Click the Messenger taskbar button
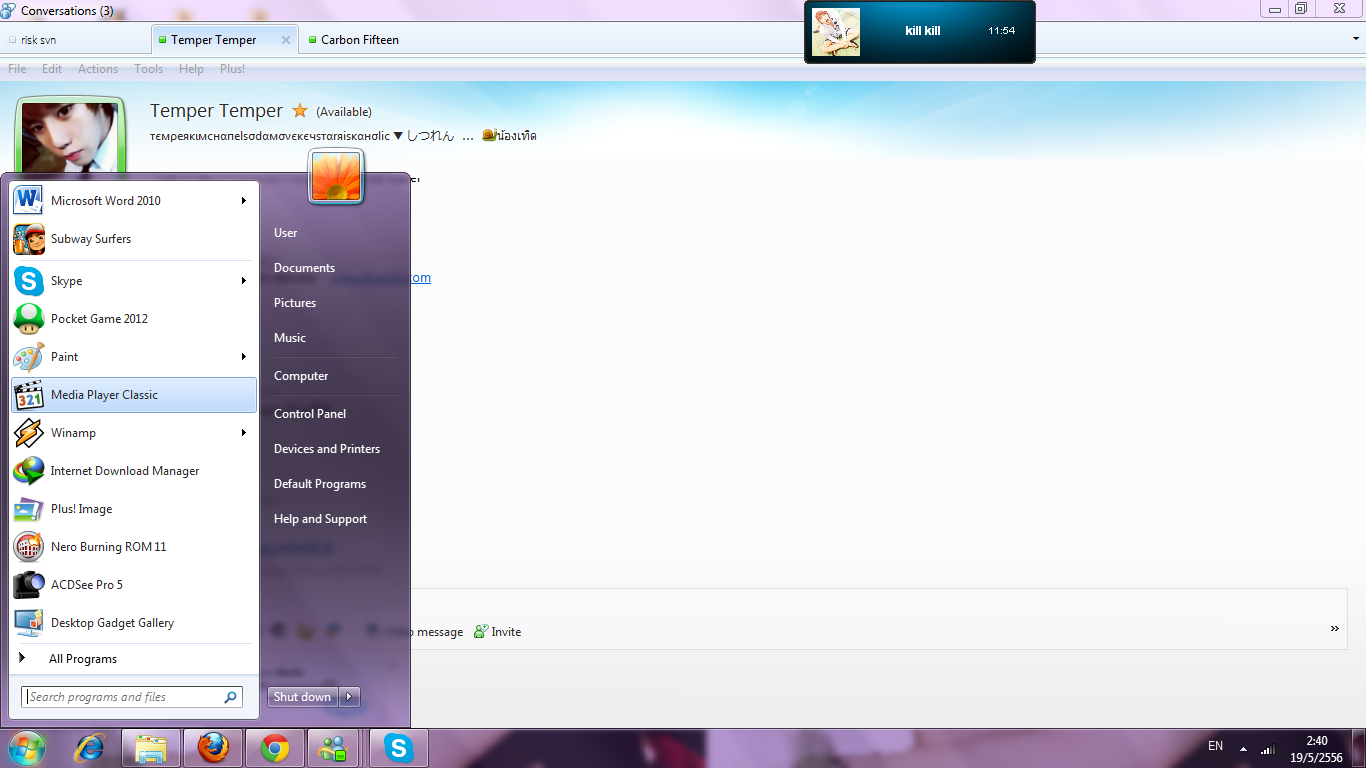 333,748
